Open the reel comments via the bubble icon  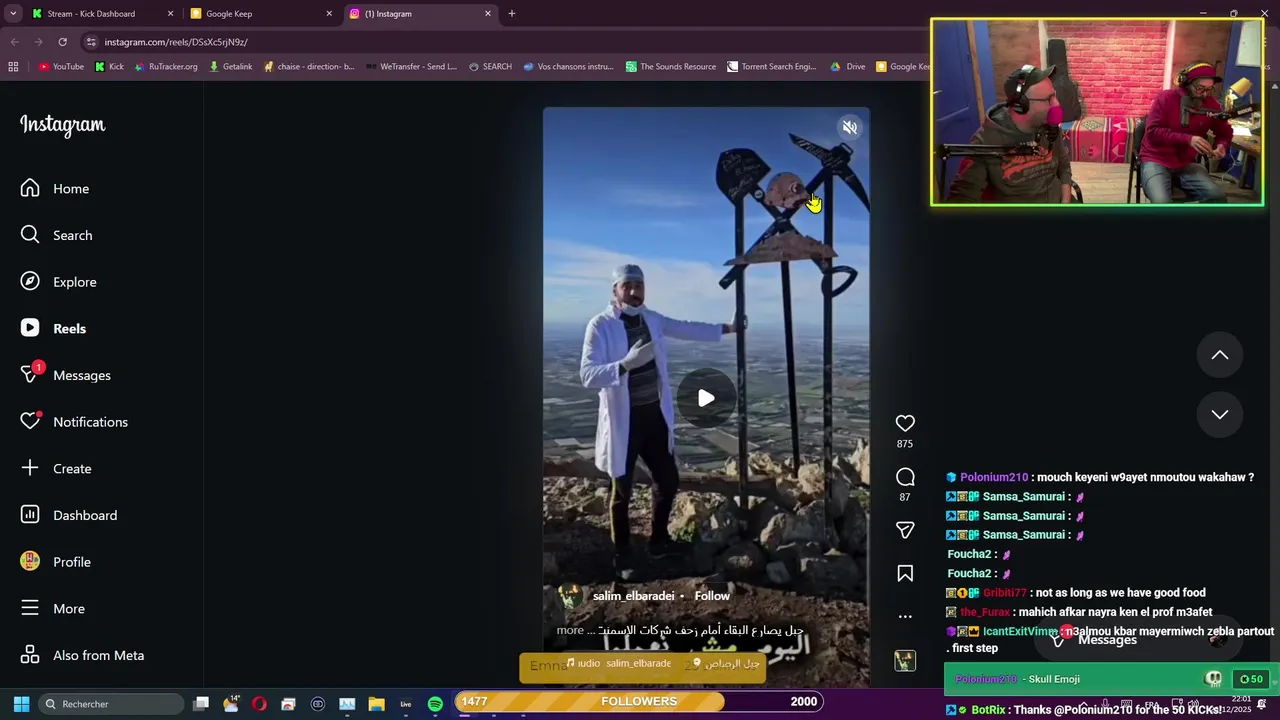point(905,477)
